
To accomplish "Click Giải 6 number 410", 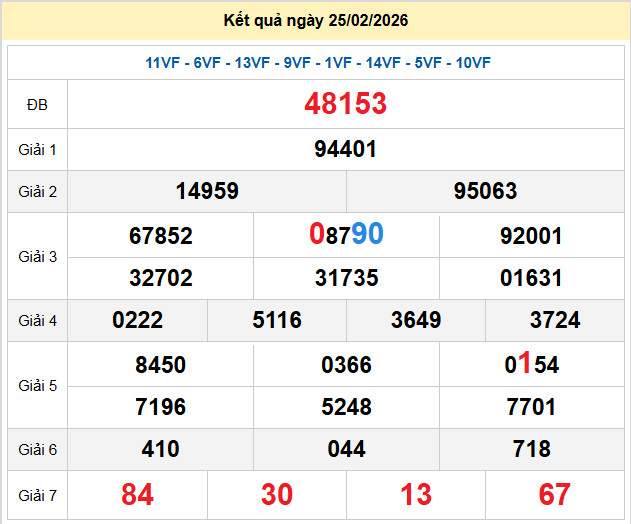I will tap(161, 449).
